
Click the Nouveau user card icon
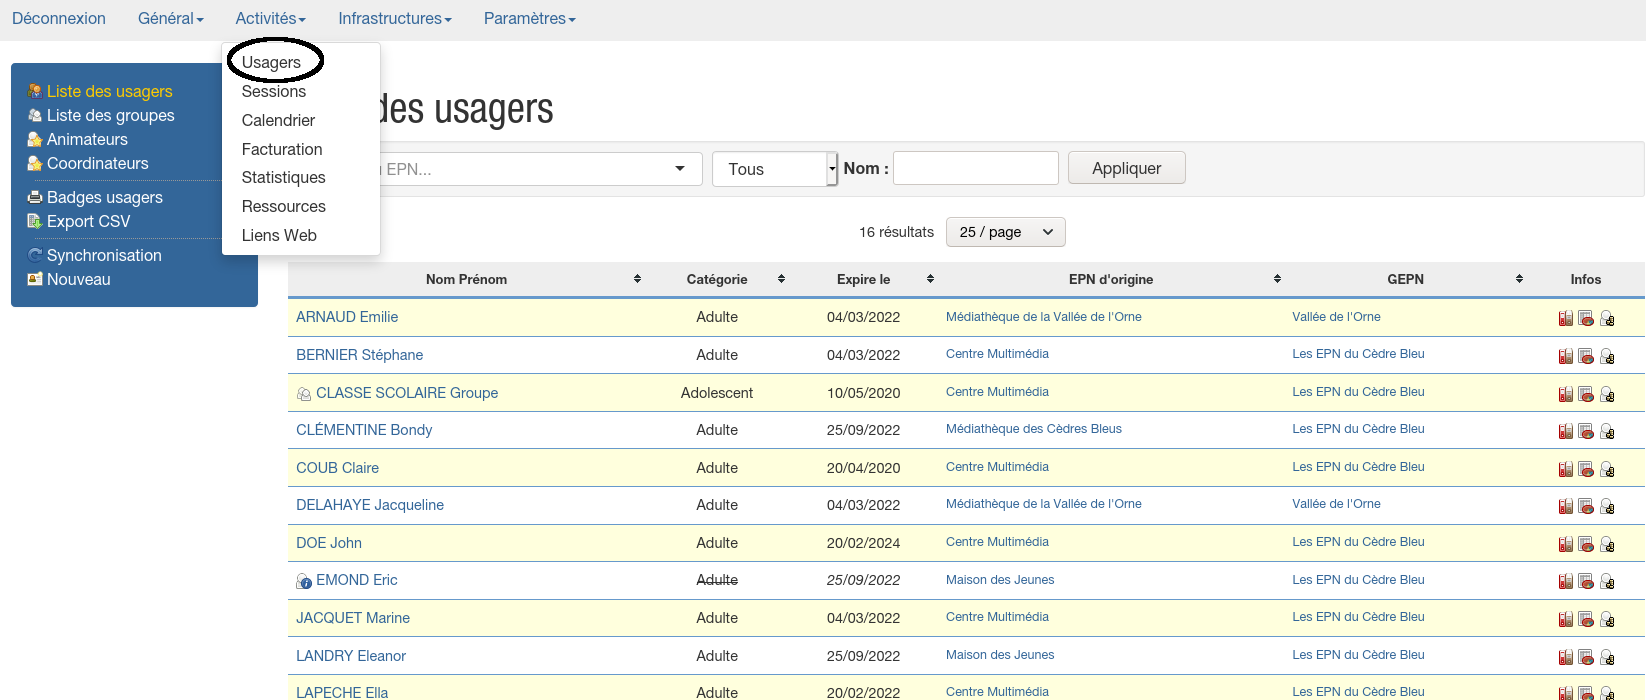[35, 280]
